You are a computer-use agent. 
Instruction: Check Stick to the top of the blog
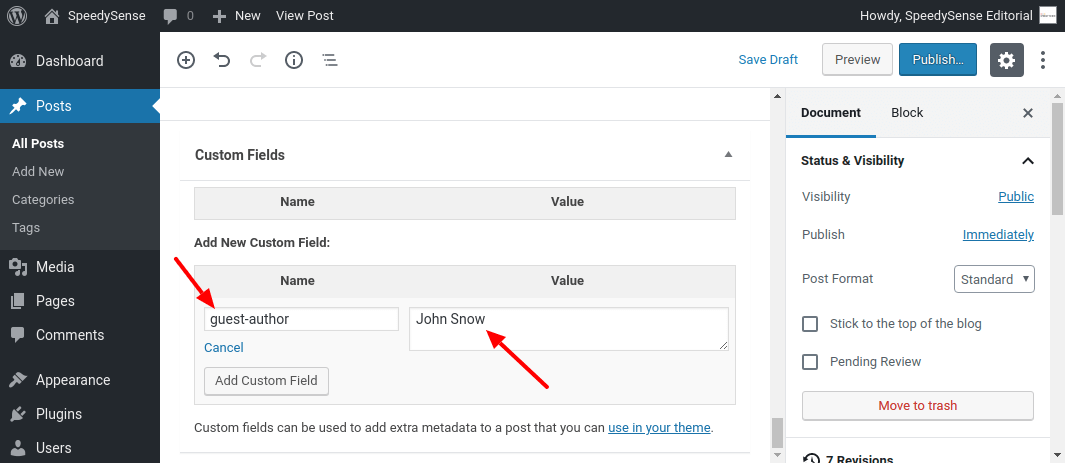pyautogui.click(x=810, y=324)
